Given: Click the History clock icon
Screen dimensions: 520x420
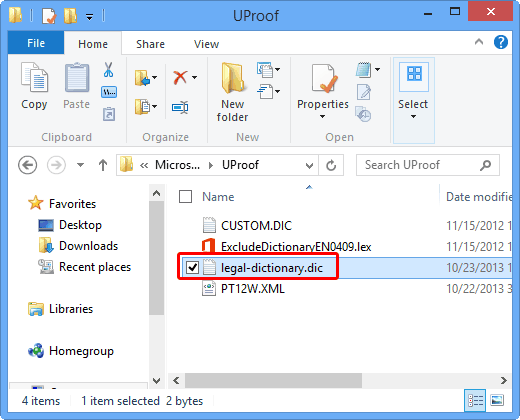Looking at the screenshot, I should [363, 114].
